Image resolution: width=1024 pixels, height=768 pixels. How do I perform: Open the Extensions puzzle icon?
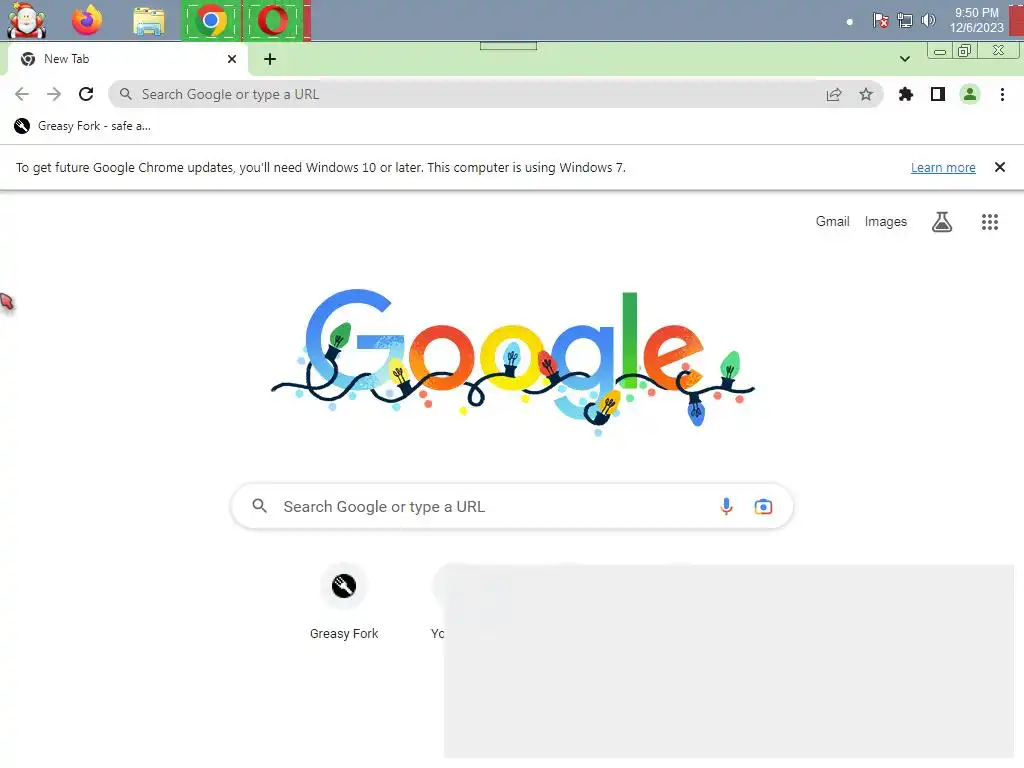point(905,95)
